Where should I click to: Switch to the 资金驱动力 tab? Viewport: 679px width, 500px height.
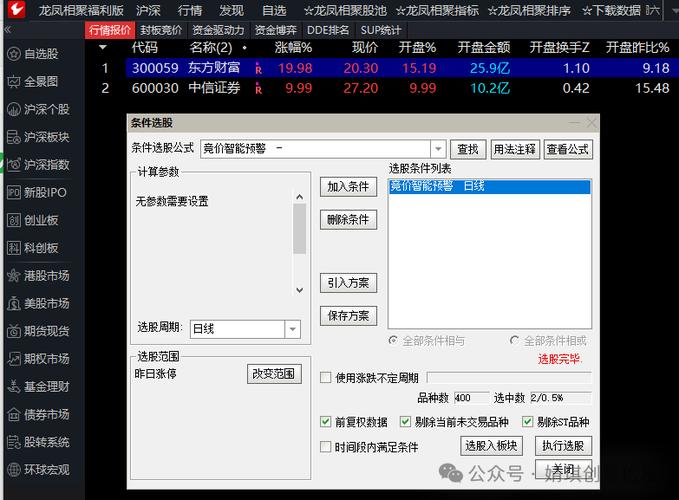coord(218,30)
